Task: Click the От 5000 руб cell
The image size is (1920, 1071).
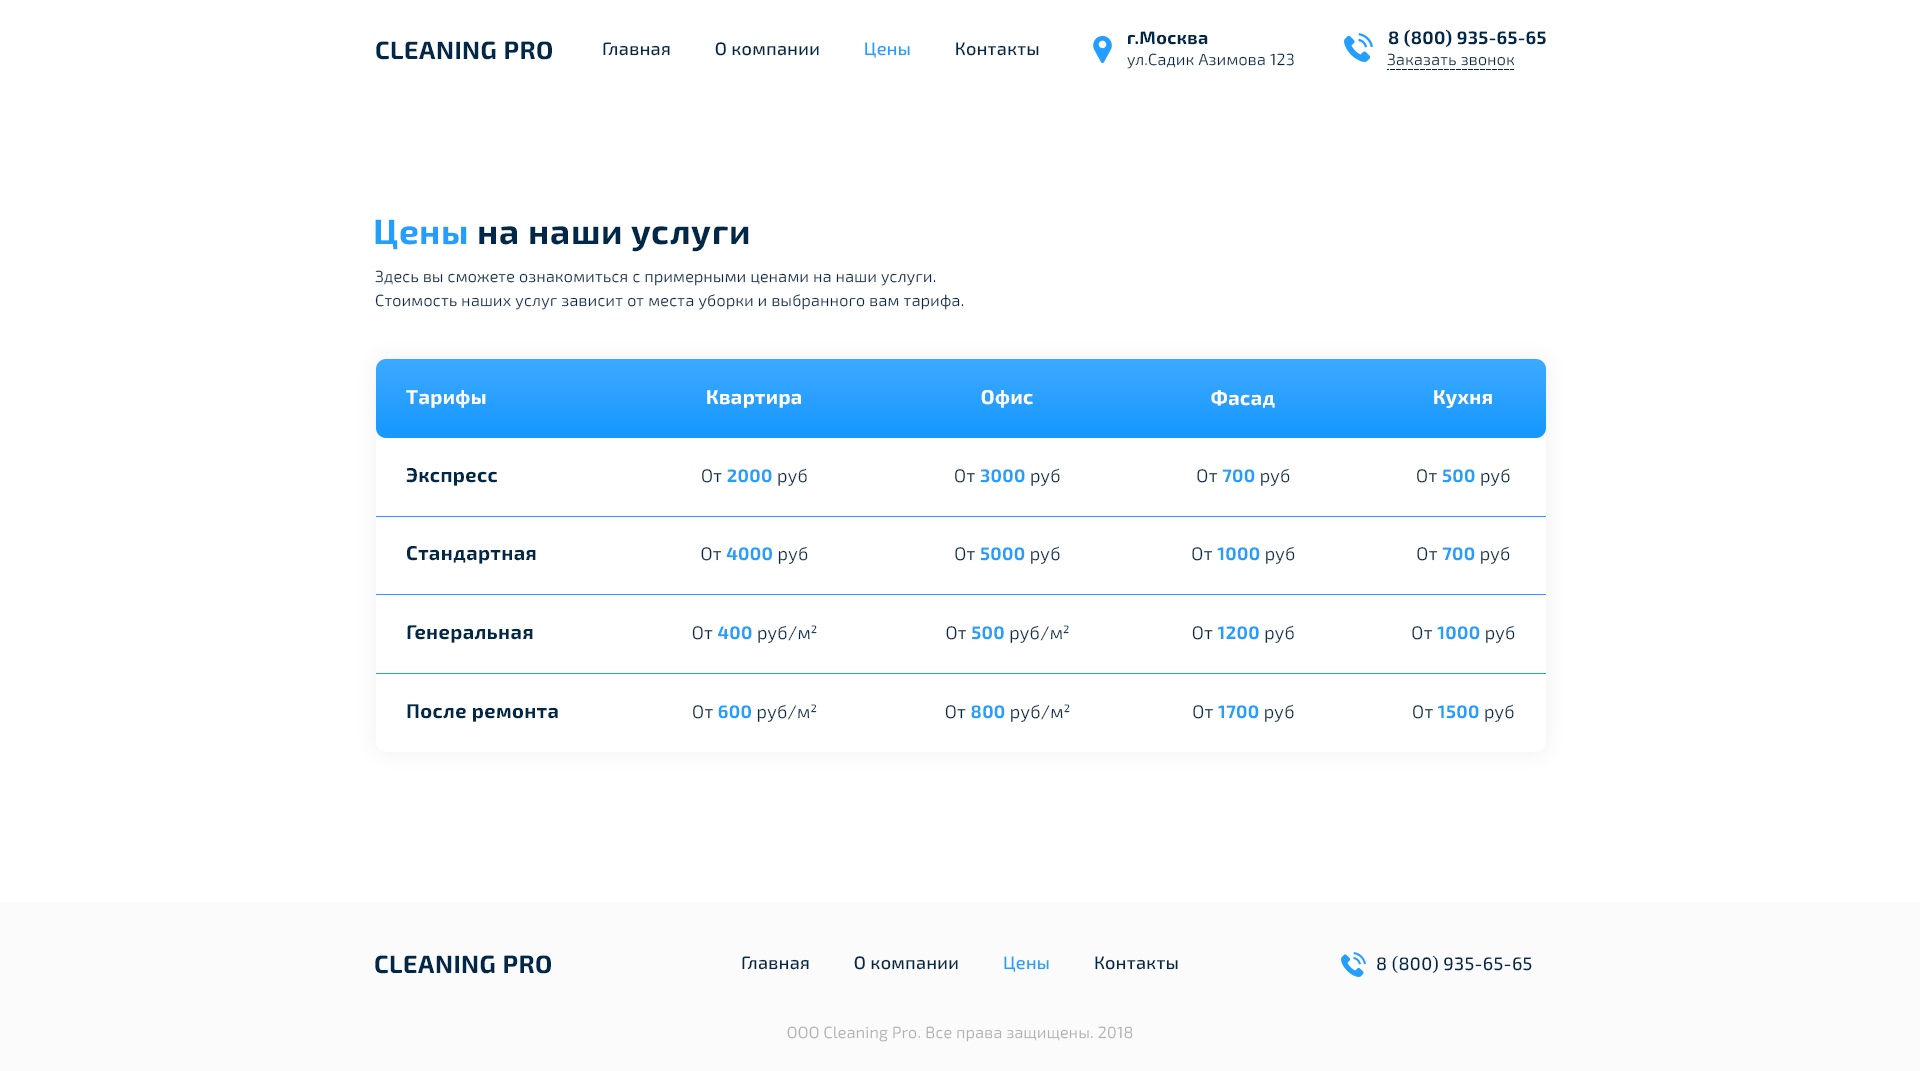Action: point(1007,554)
